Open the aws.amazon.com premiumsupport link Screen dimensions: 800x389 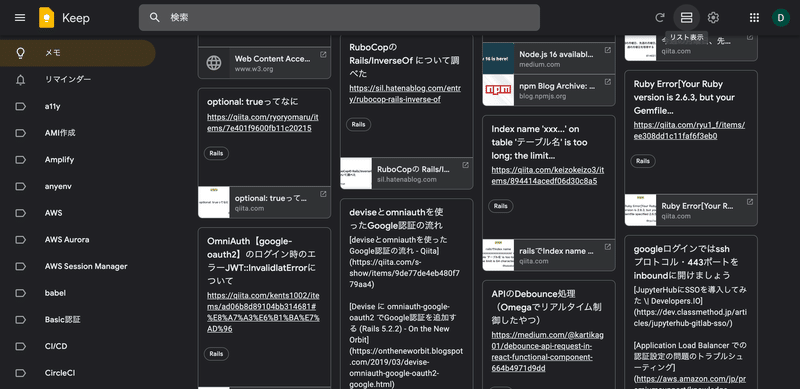[x=691, y=383]
